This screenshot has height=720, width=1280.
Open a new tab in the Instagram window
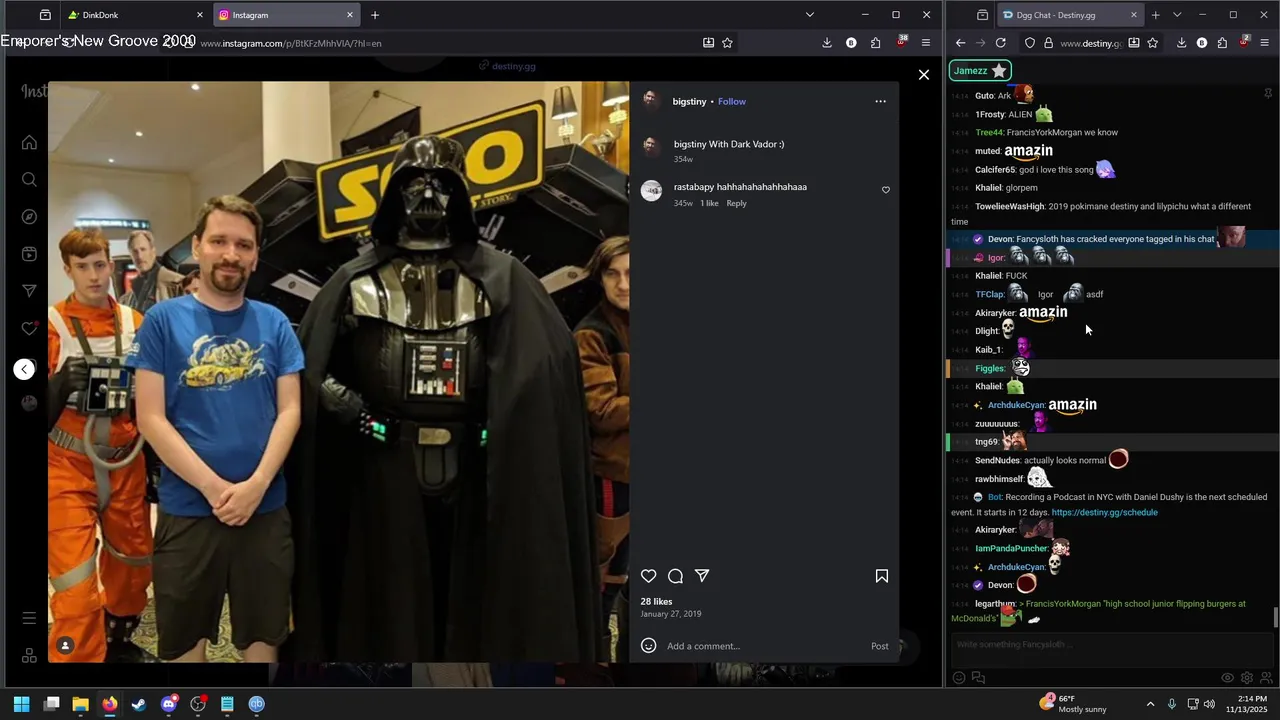pyautogui.click(x=375, y=15)
